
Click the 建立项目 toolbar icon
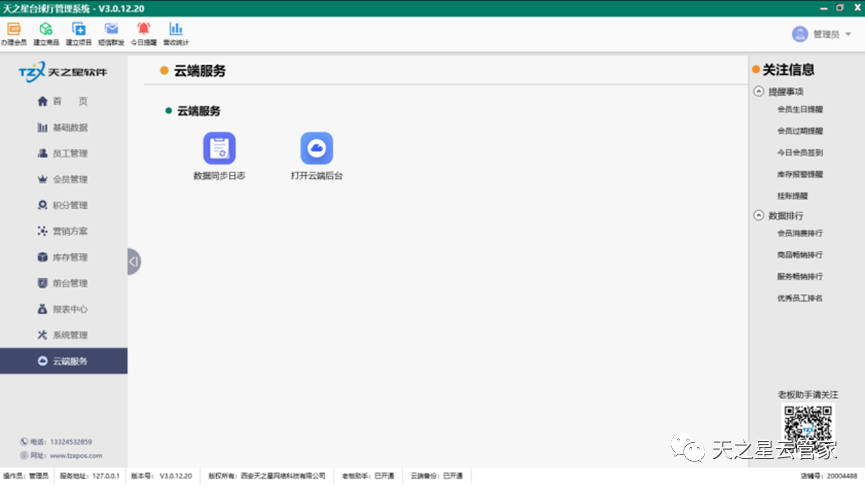(x=79, y=30)
